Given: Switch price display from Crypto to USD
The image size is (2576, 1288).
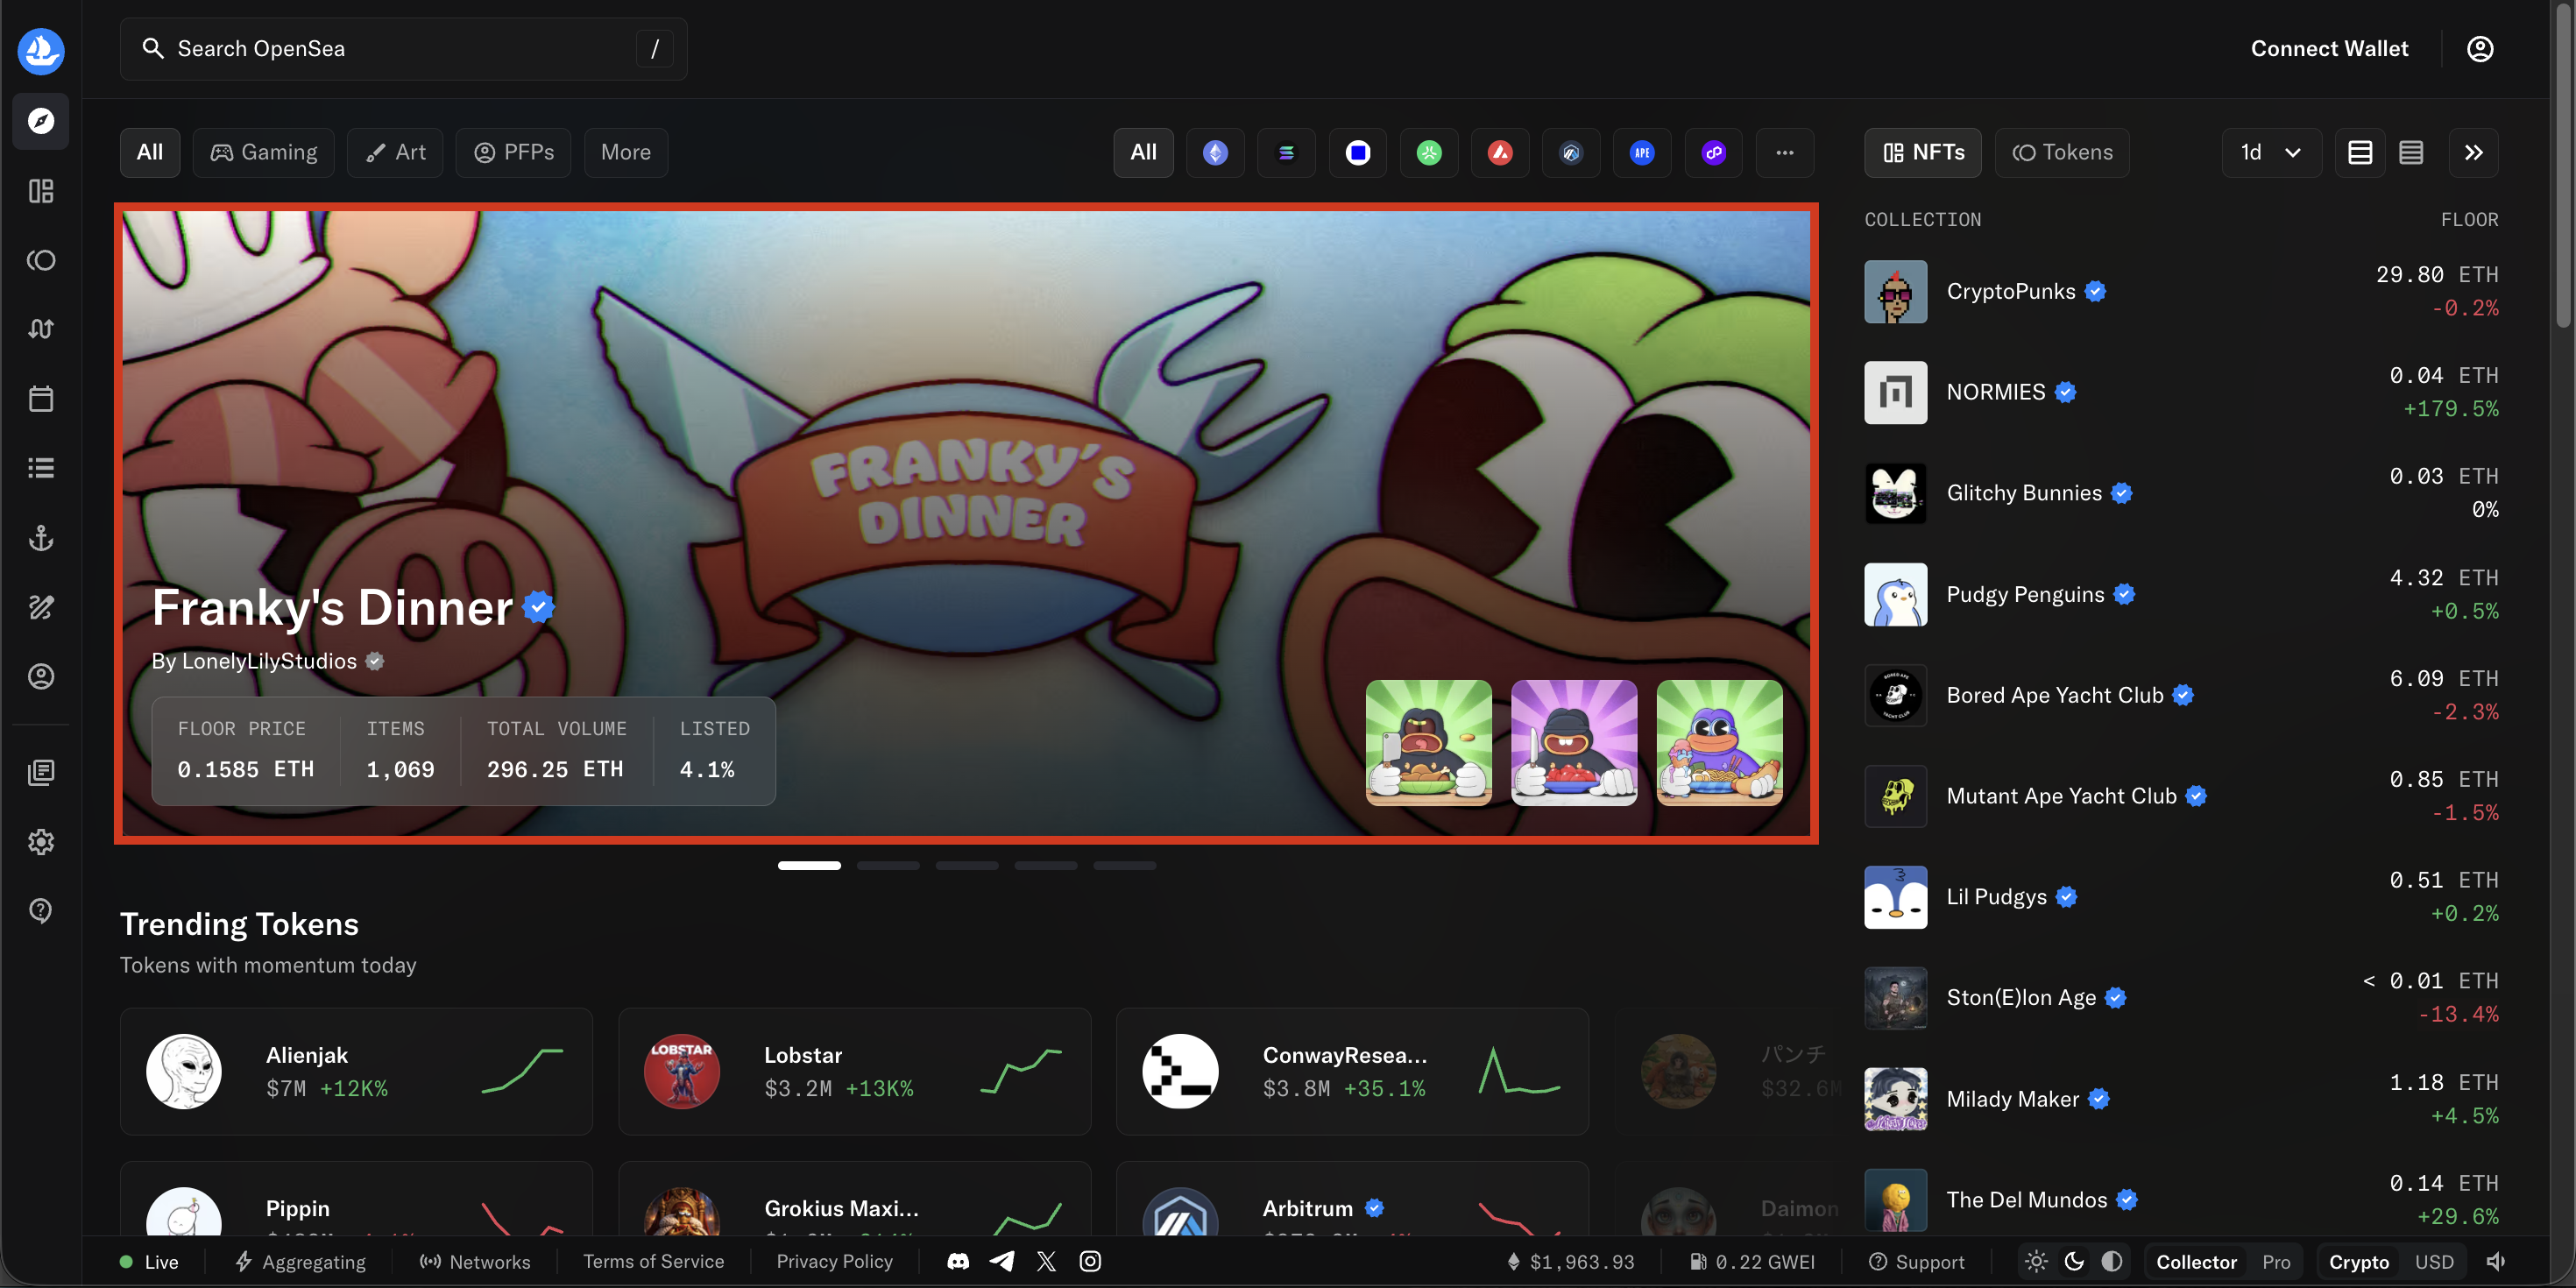Looking at the screenshot, I should tap(2434, 1261).
